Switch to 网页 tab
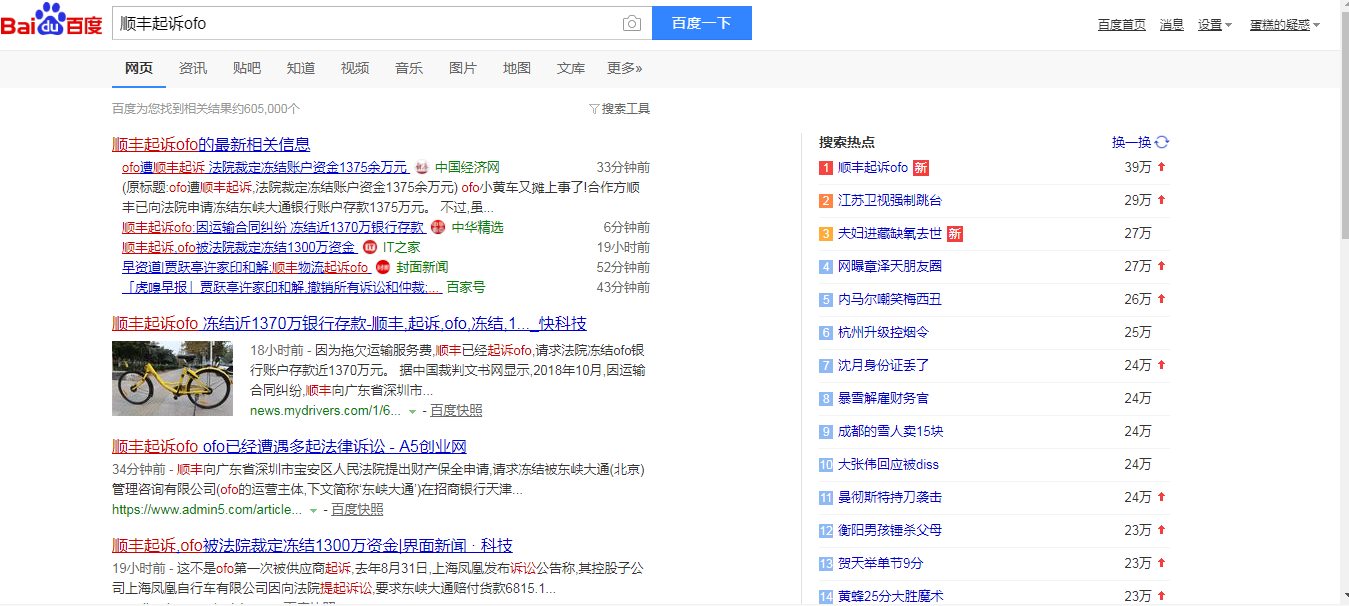Image resolution: width=1349 pixels, height=606 pixels. pos(139,68)
